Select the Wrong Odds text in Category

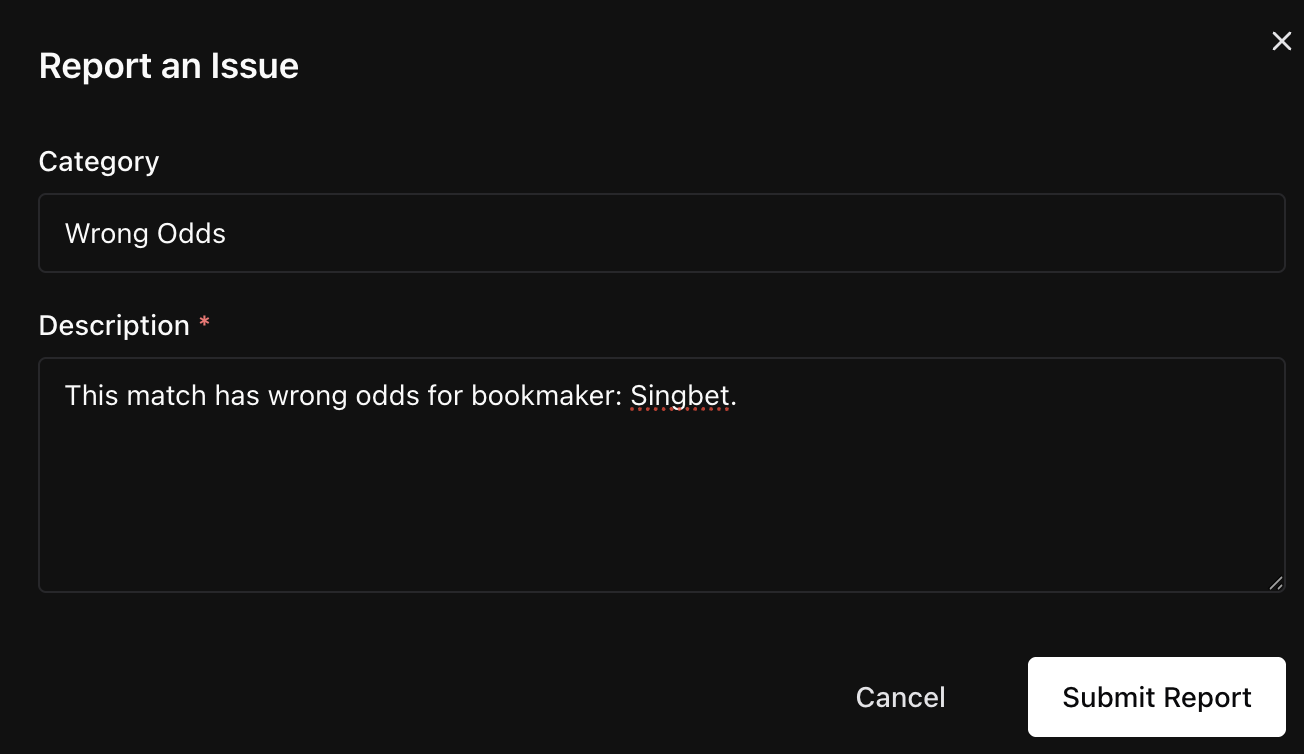[x=145, y=233]
